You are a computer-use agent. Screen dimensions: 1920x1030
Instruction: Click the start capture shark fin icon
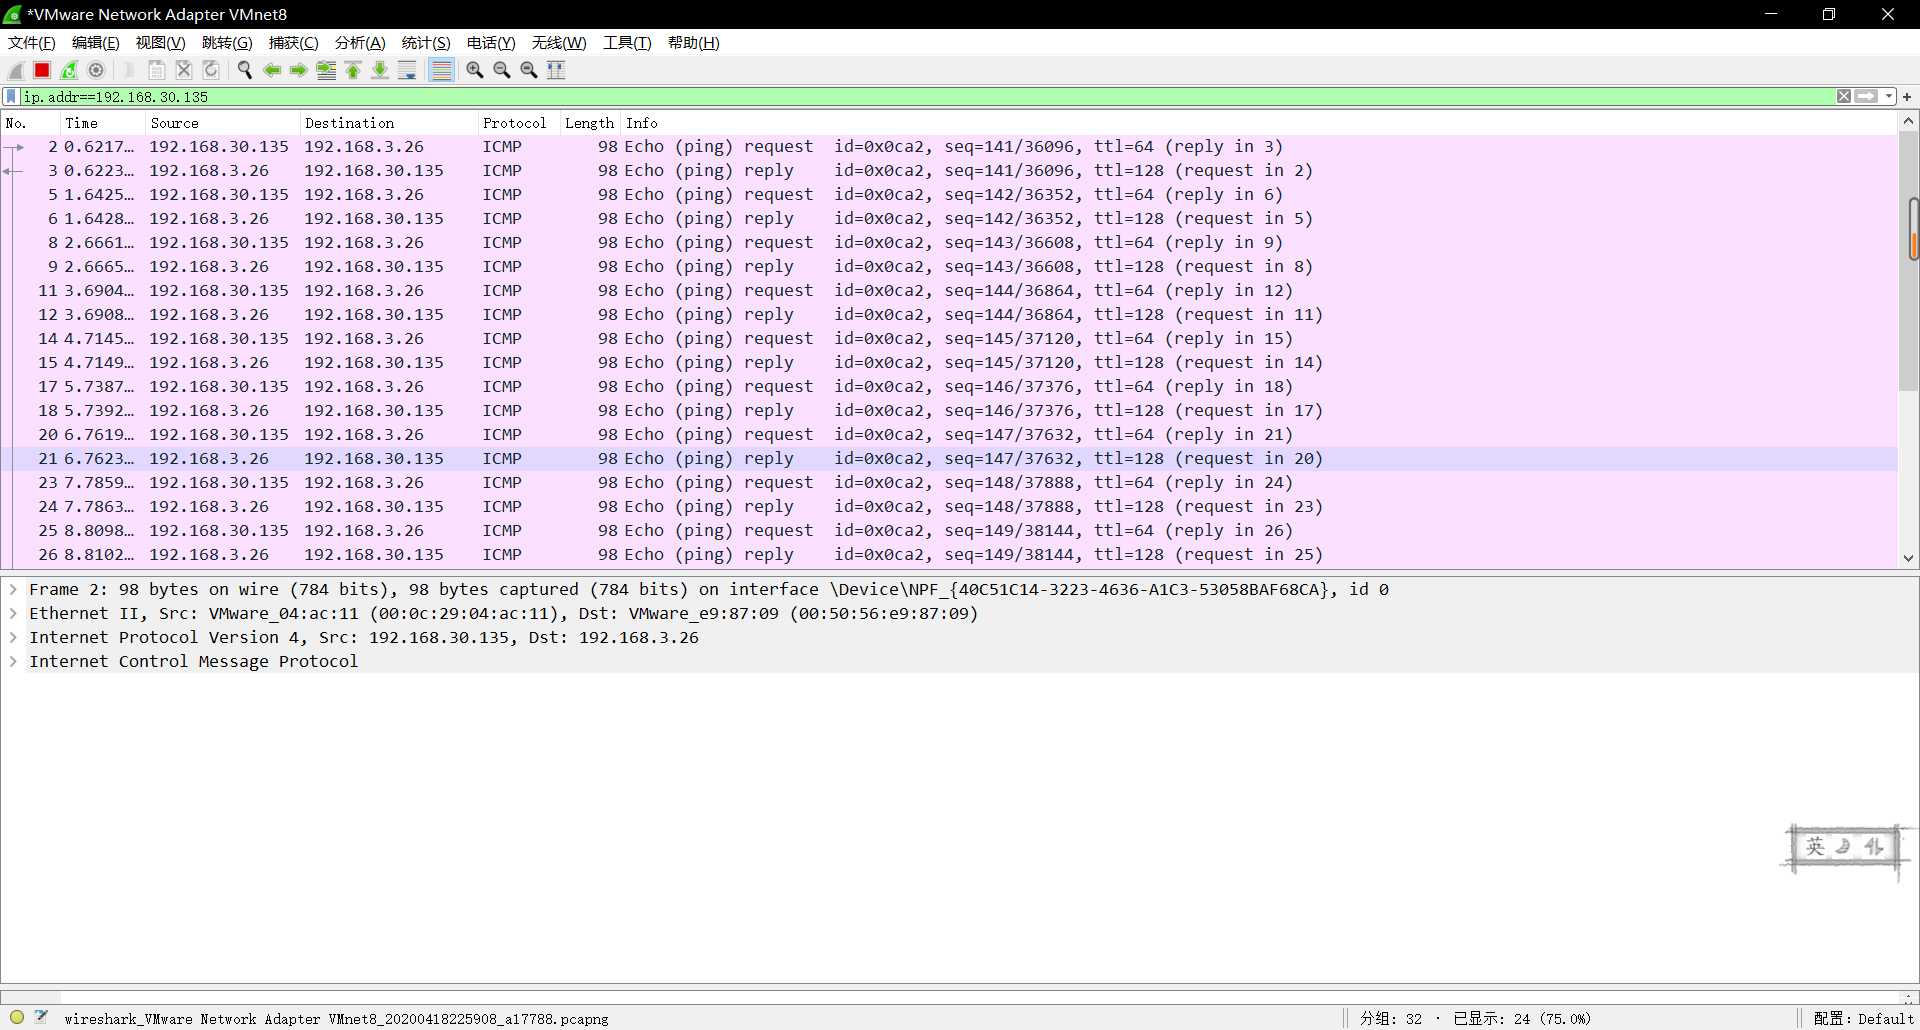coord(16,70)
